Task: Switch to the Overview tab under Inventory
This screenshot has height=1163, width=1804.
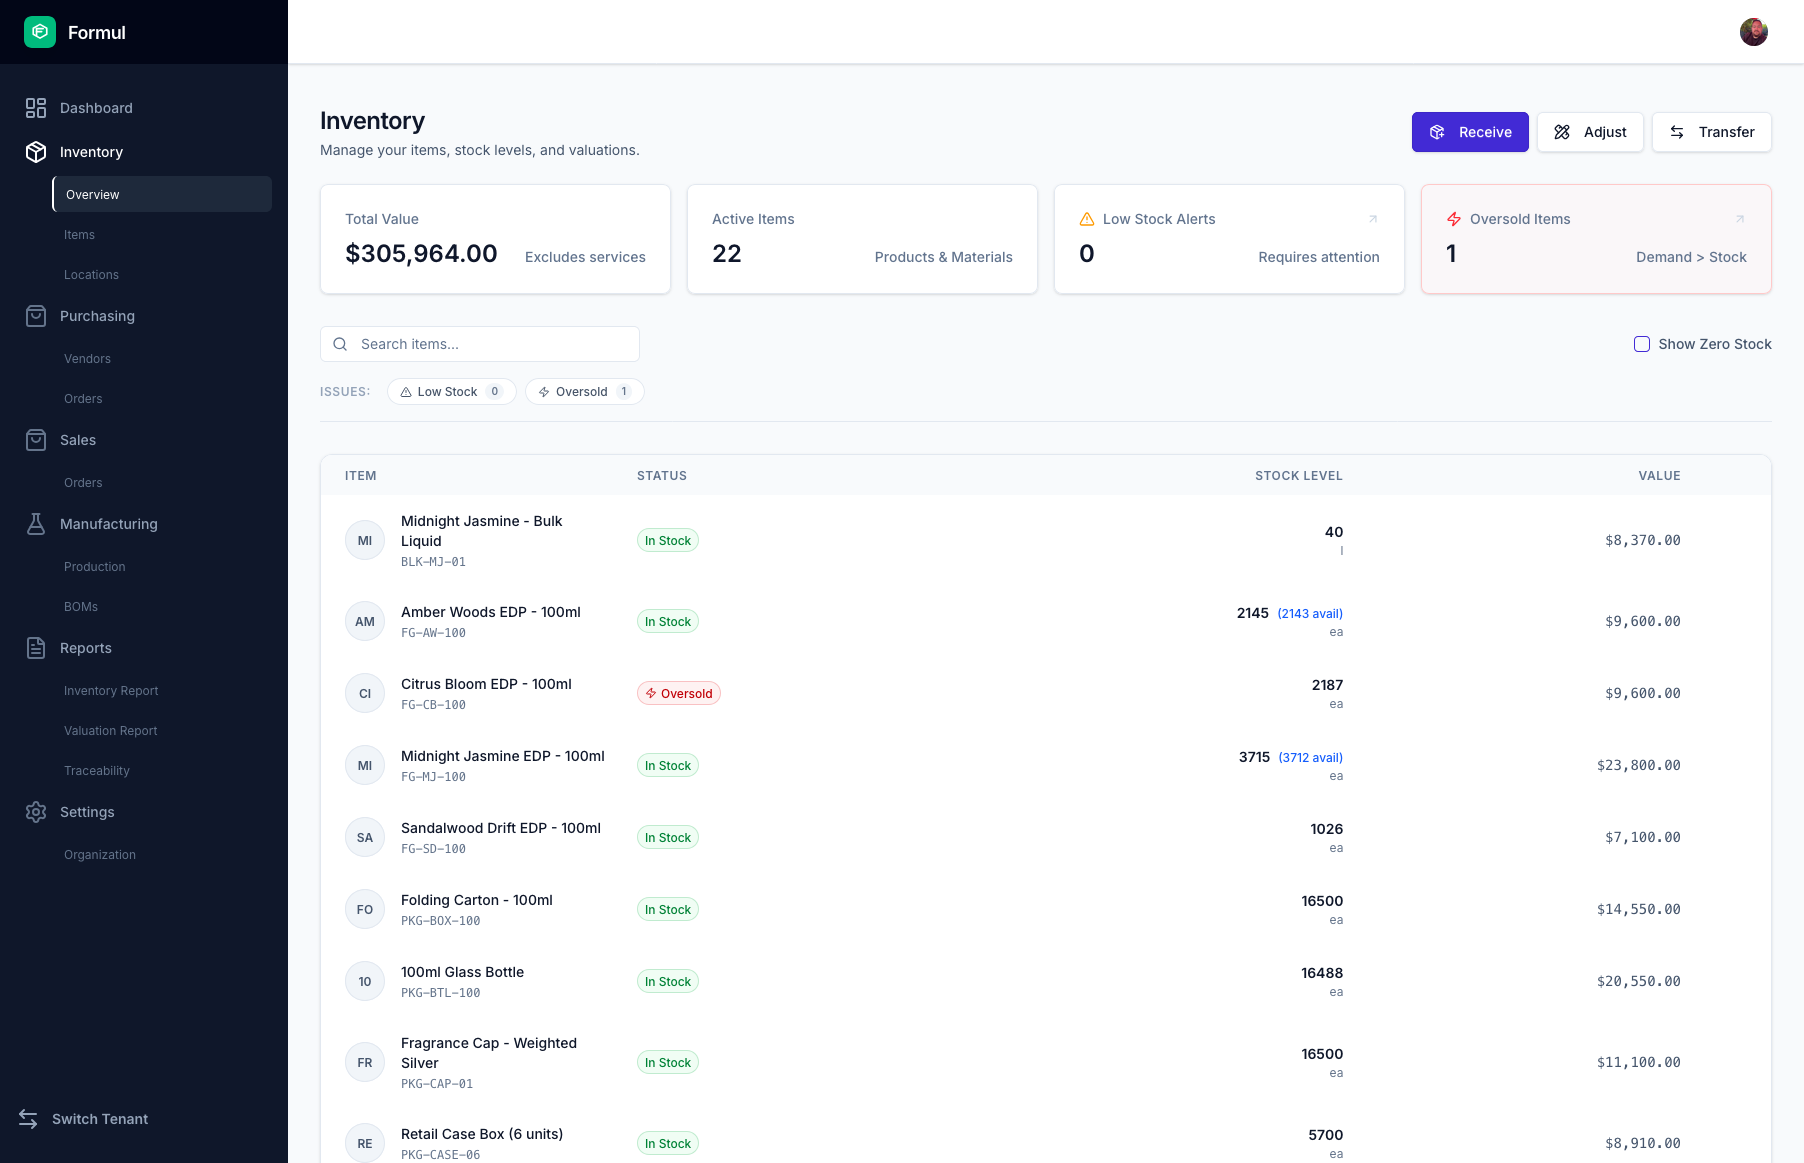Action: 93,194
